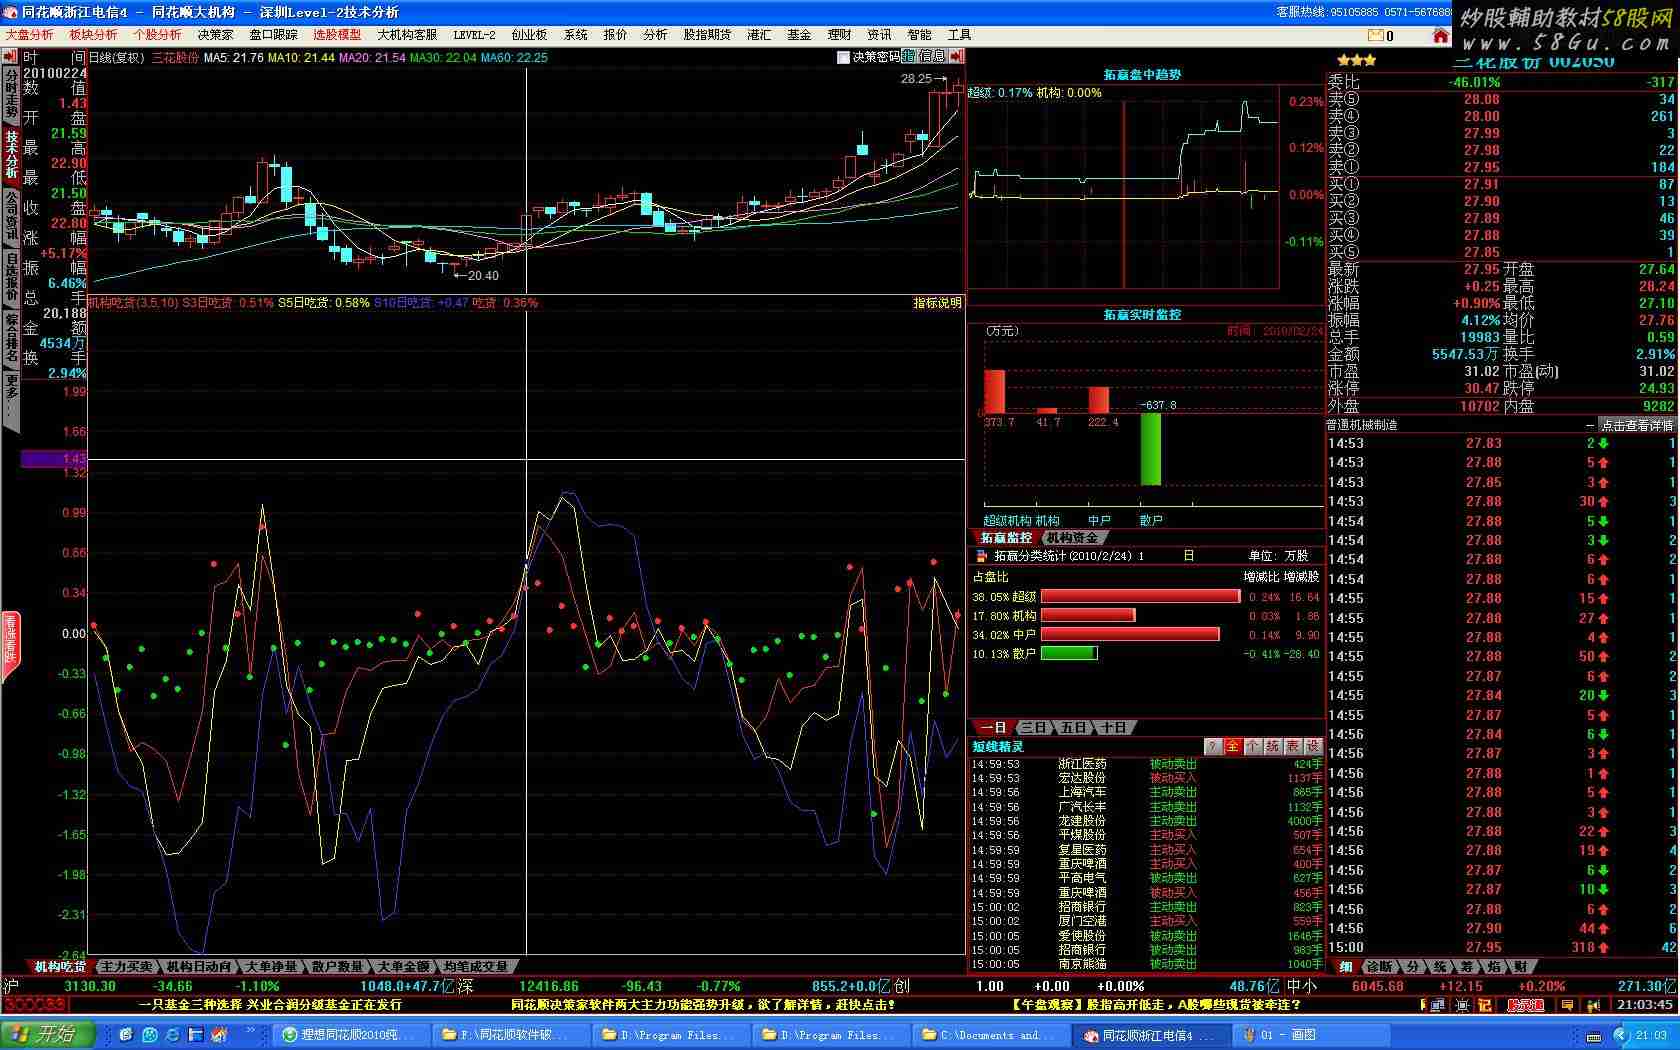Select the 拓赢监控 tab
Screen dimensions: 1680x1050
1005,538
